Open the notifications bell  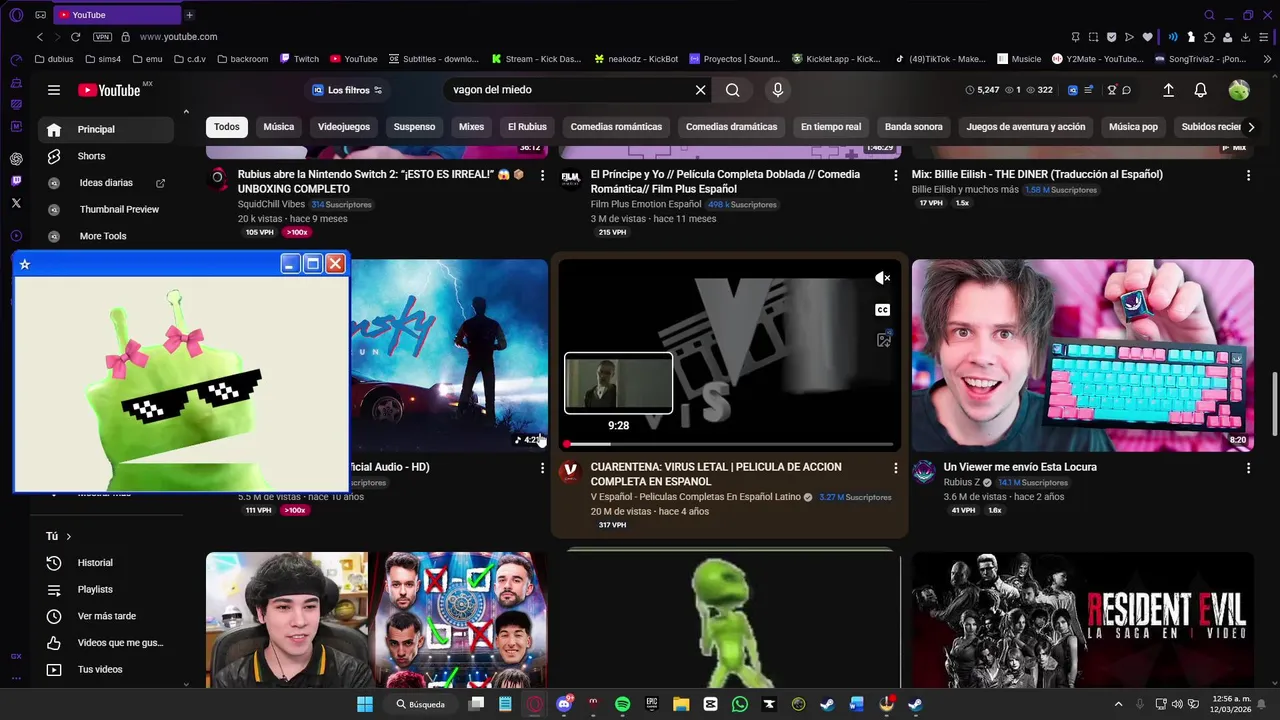pyautogui.click(x=1201, y=90)
